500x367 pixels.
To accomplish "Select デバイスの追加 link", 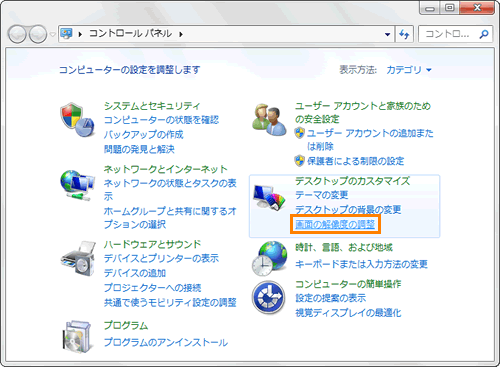I will point(135,273).
